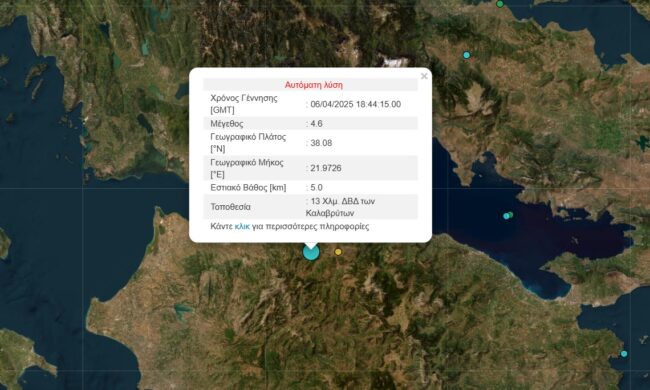Click the cyan marker in the bottom-right sea

[x=624, y=354]
